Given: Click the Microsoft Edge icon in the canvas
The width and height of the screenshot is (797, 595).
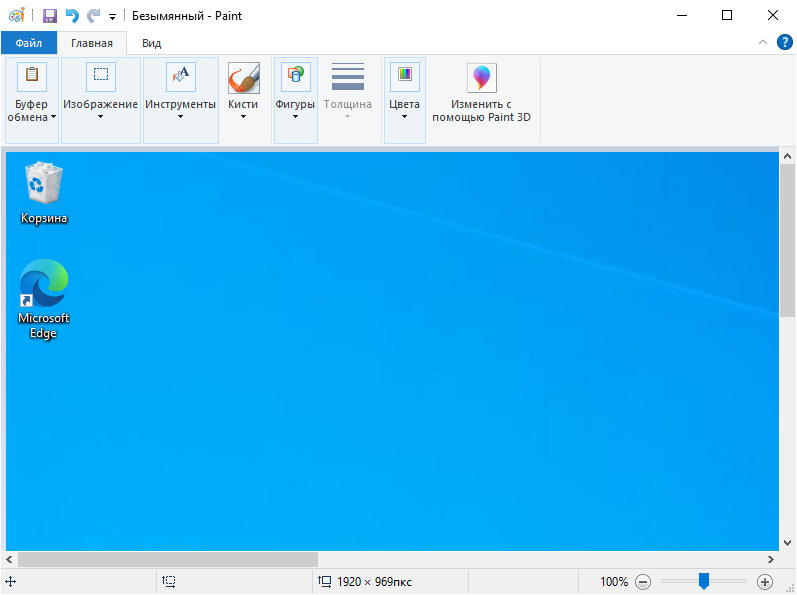Looking at the screenshot, I should [44, 283].
